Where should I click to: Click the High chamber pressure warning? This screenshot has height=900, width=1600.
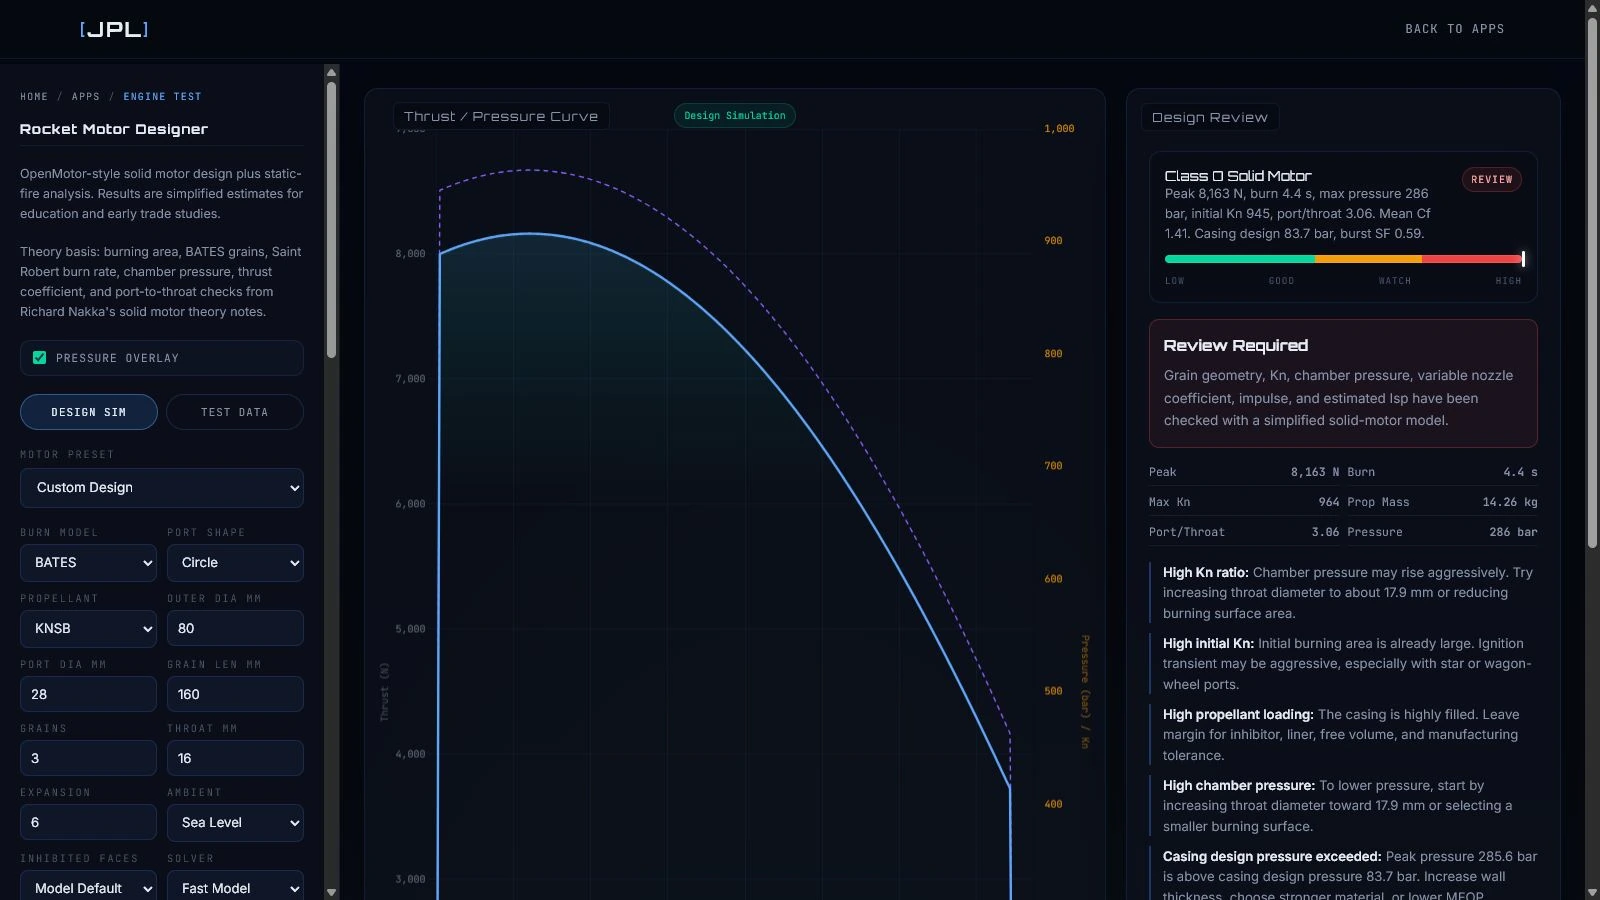[1343, 806]
